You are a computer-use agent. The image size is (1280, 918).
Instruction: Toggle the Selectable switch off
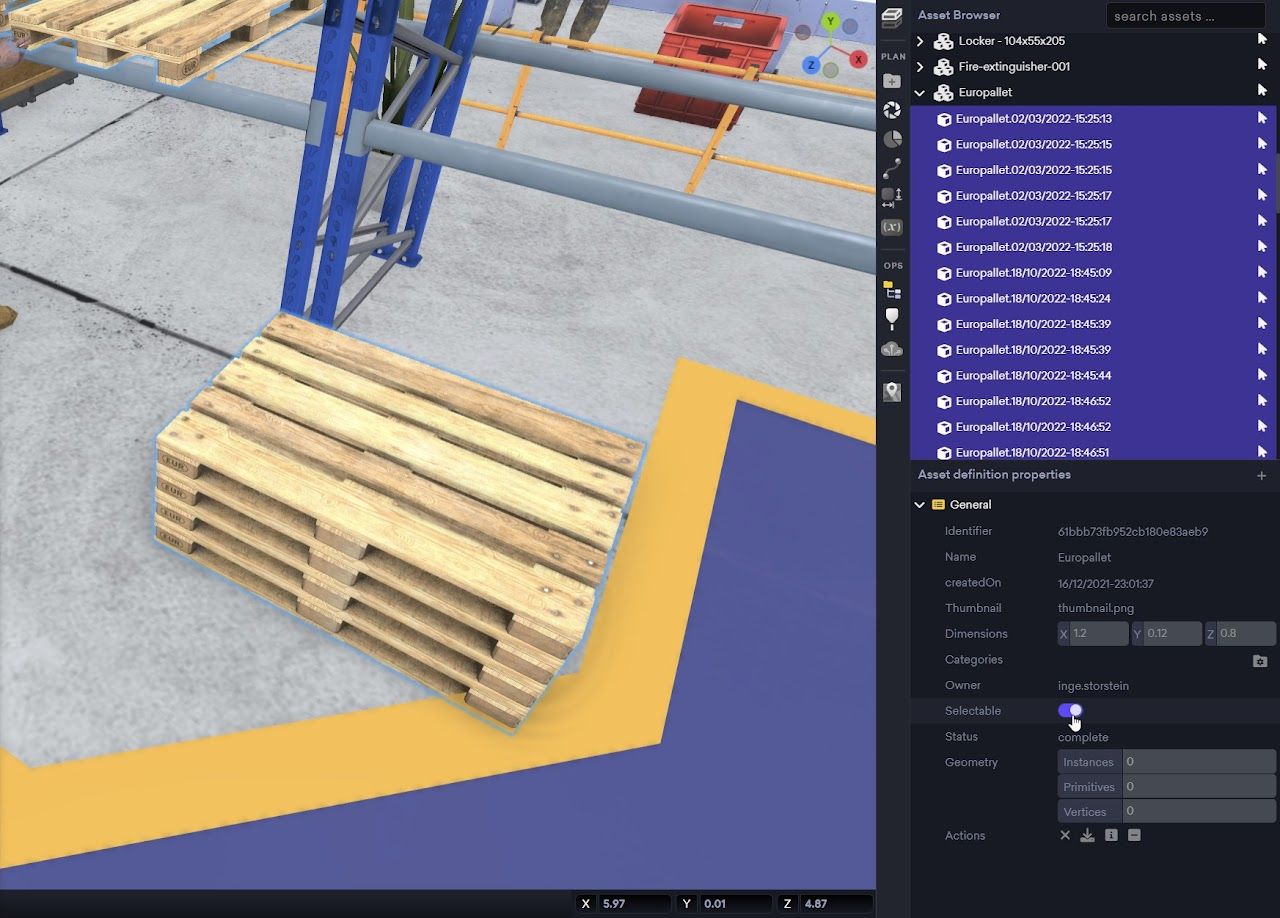click(1070, 711)
